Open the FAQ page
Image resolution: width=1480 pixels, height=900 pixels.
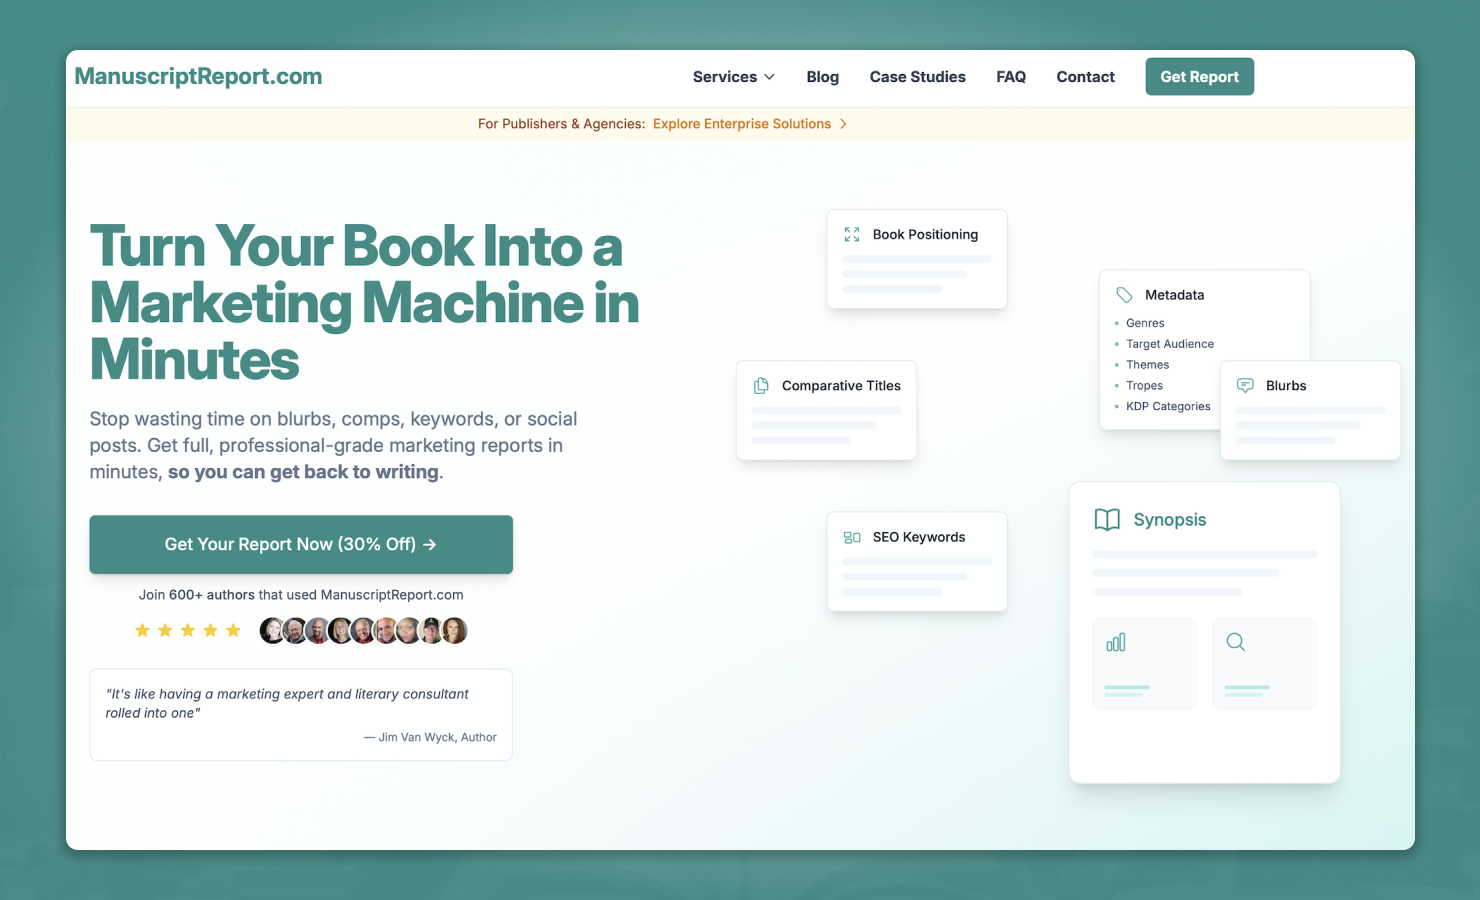(x=1011, y=77)
